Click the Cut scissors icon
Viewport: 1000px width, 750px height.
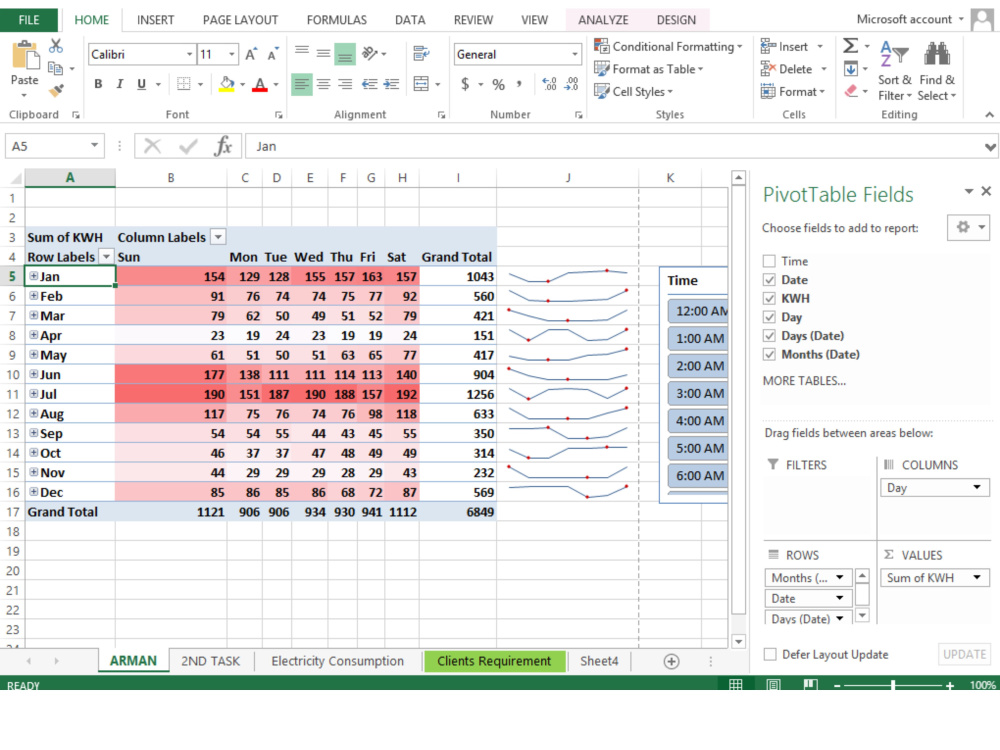tap(56, 46)
